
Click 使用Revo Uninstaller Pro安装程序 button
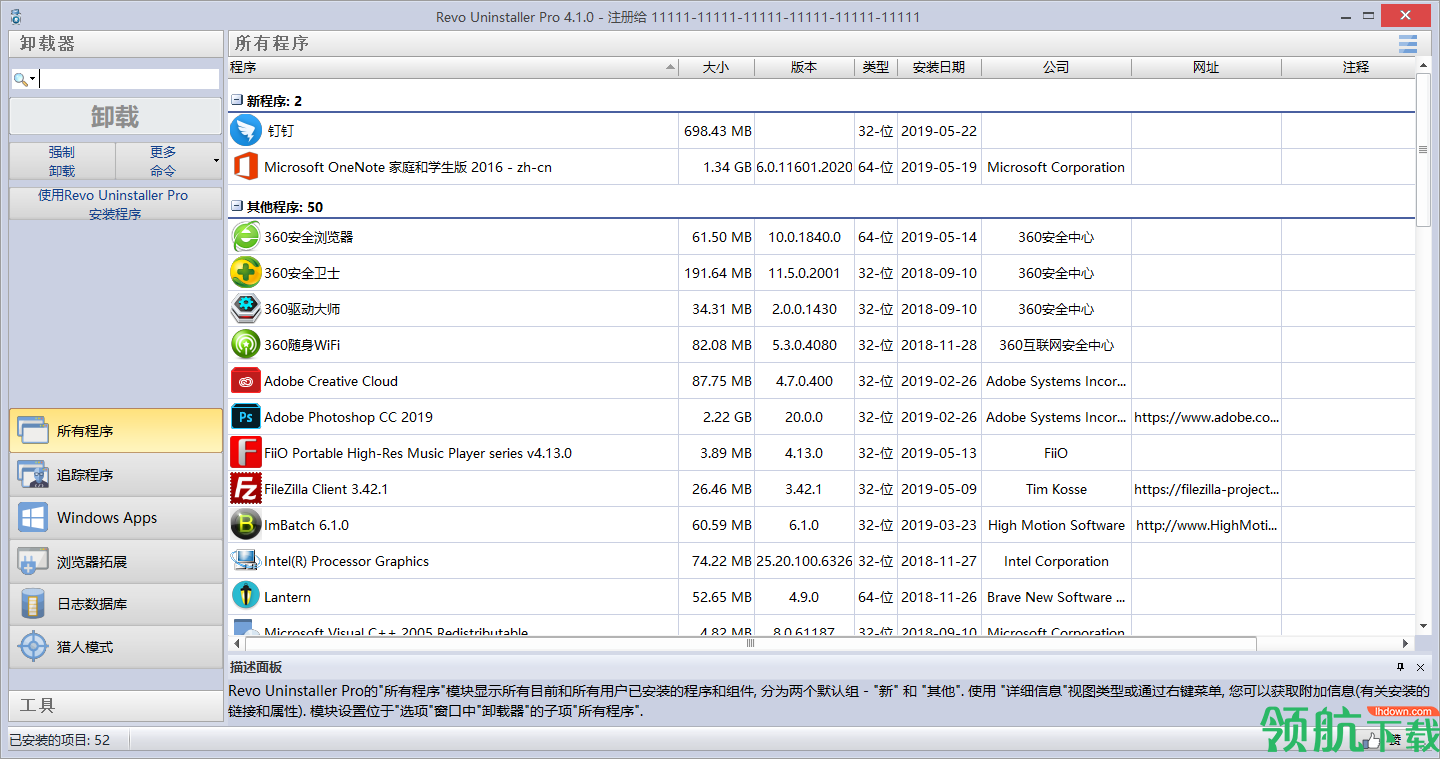click(116, 204)
